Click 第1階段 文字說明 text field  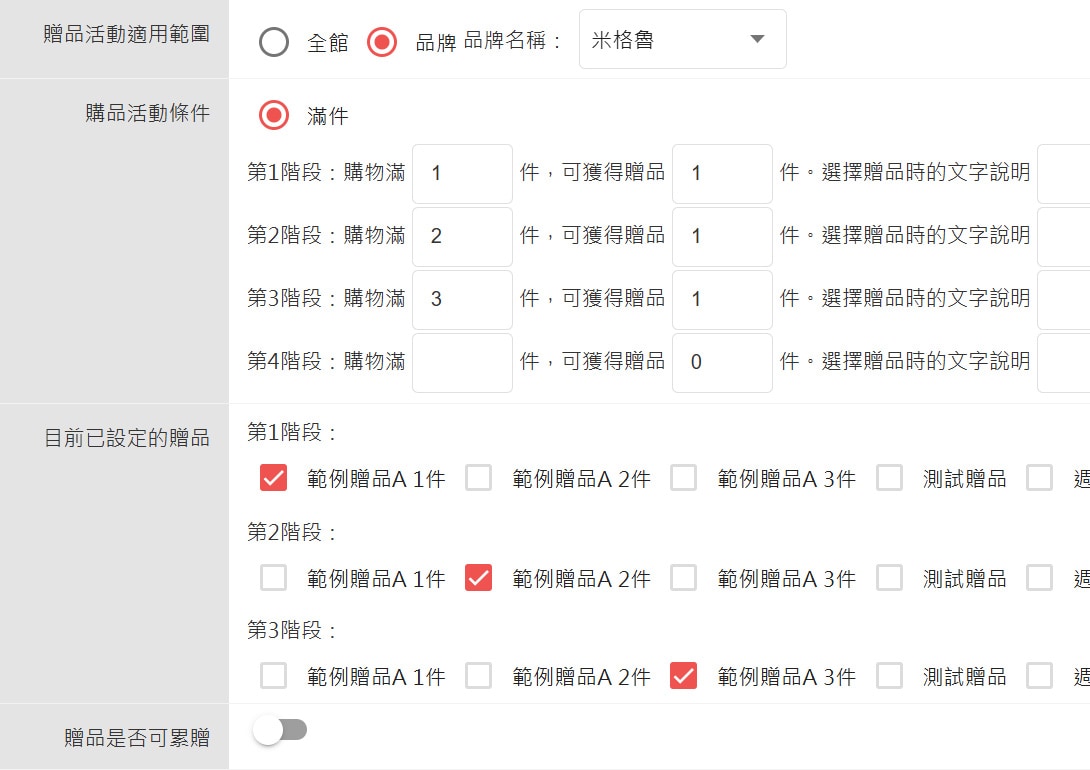coord(1064,174)
